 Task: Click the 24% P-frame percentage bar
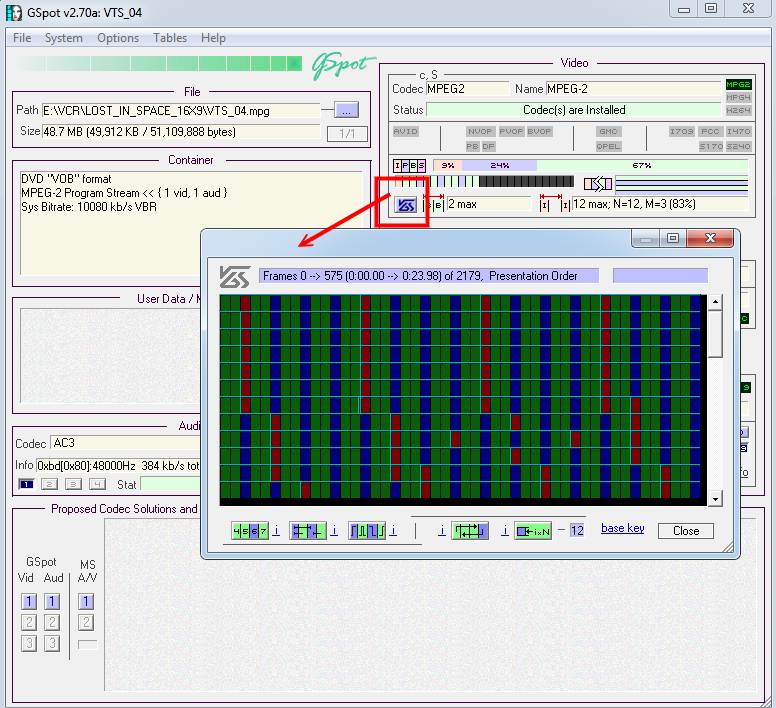click(x=500, y=165)
